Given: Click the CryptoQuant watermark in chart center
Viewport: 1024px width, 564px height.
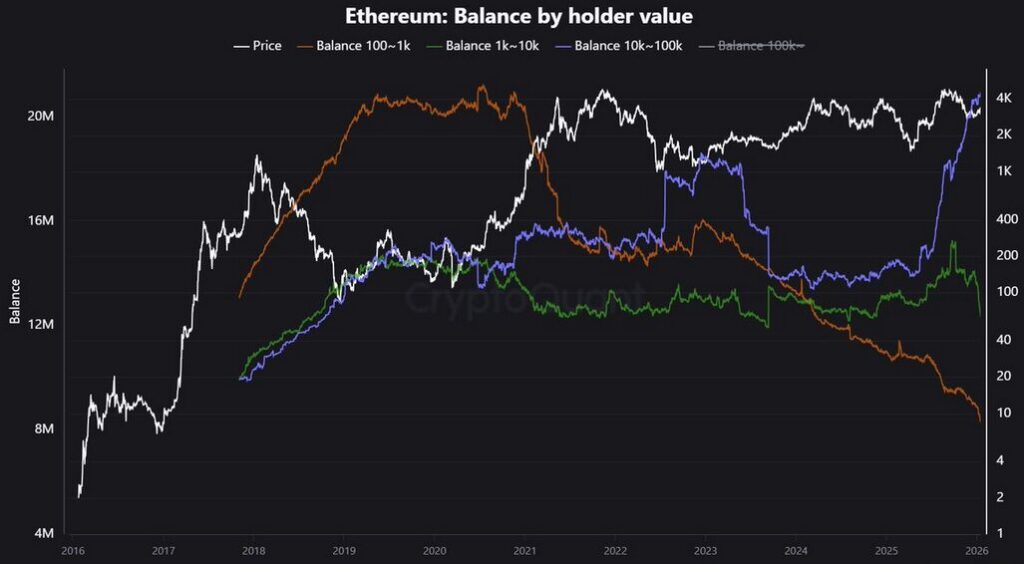Looking at the screenshot, I should coord(525,297).
